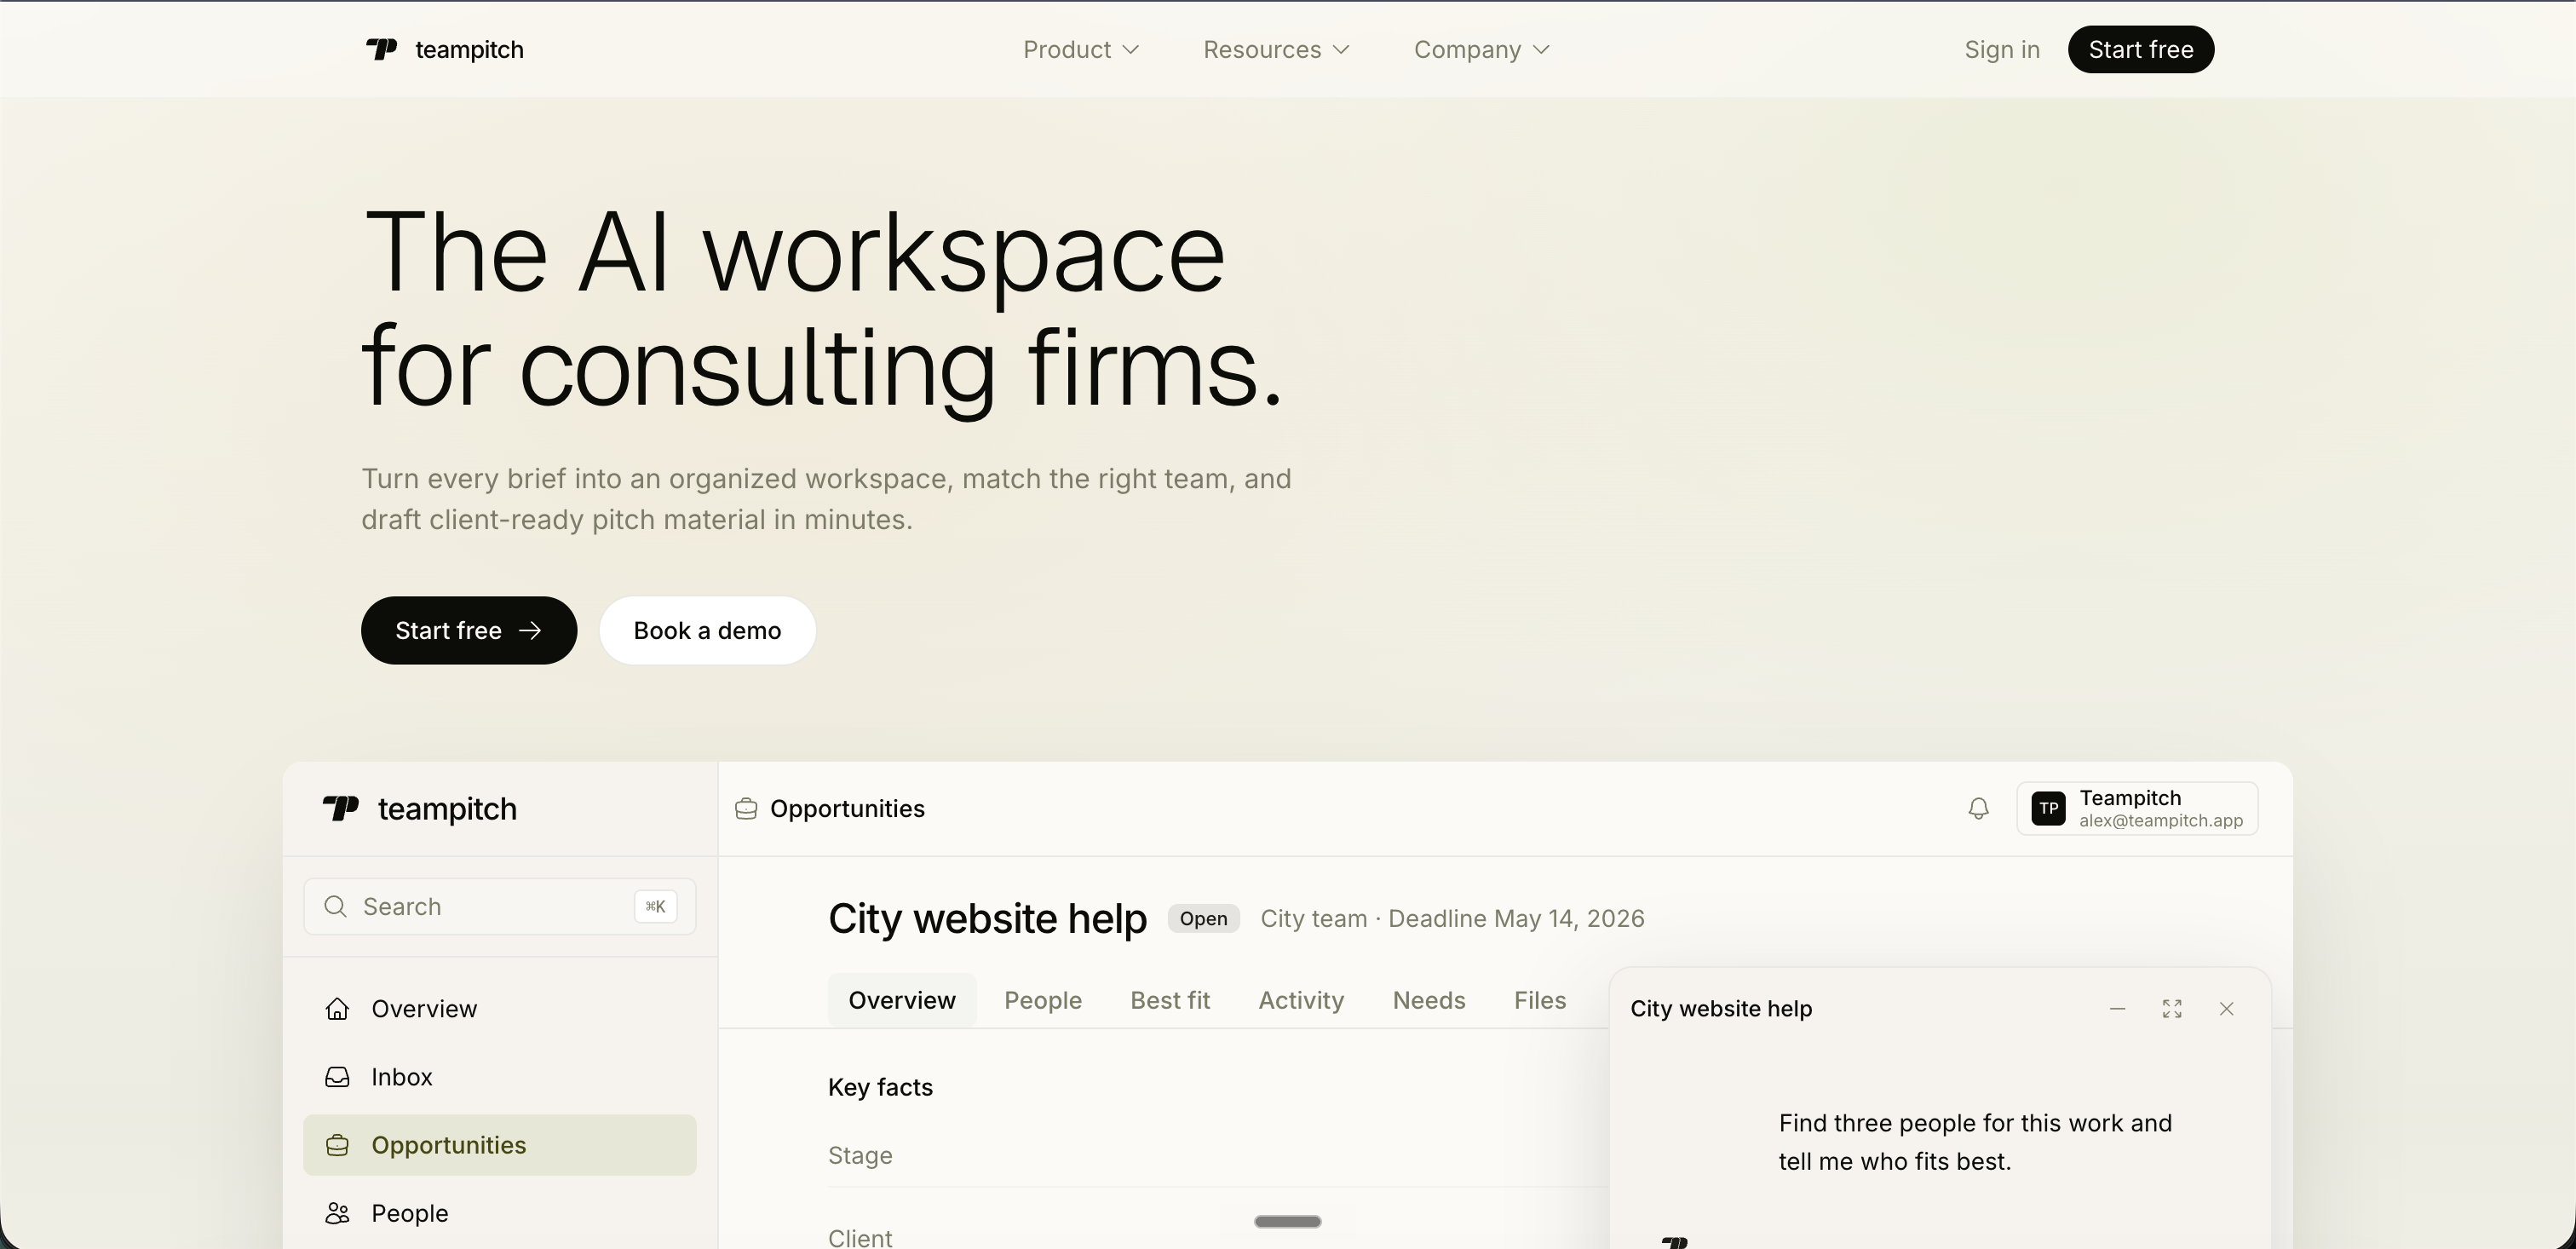Click the people icon in the sidebar
The height and width of the screenshot is (1249, 2576).
coord(337,1213)
